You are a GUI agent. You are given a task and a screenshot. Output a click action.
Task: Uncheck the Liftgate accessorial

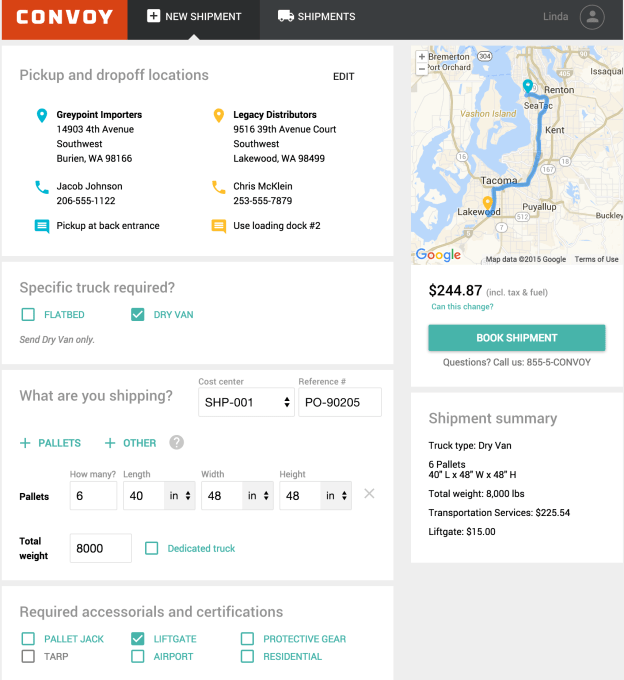tap(138, 639)
